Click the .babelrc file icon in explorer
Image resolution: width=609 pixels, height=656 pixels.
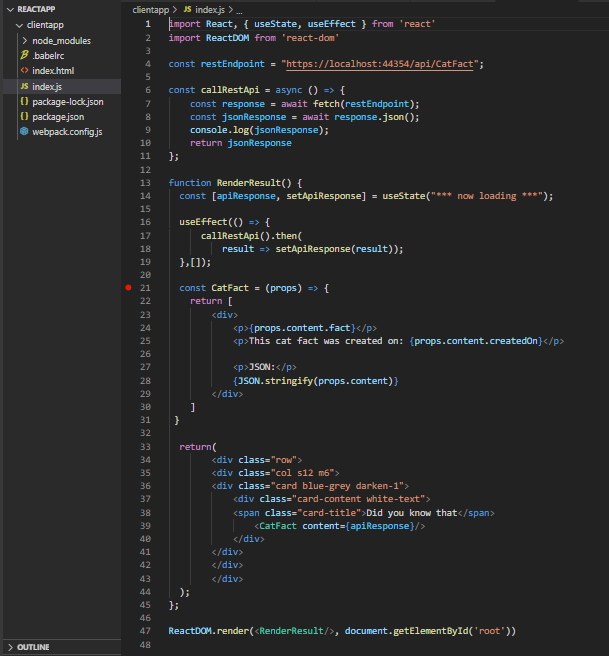(25, 56)
